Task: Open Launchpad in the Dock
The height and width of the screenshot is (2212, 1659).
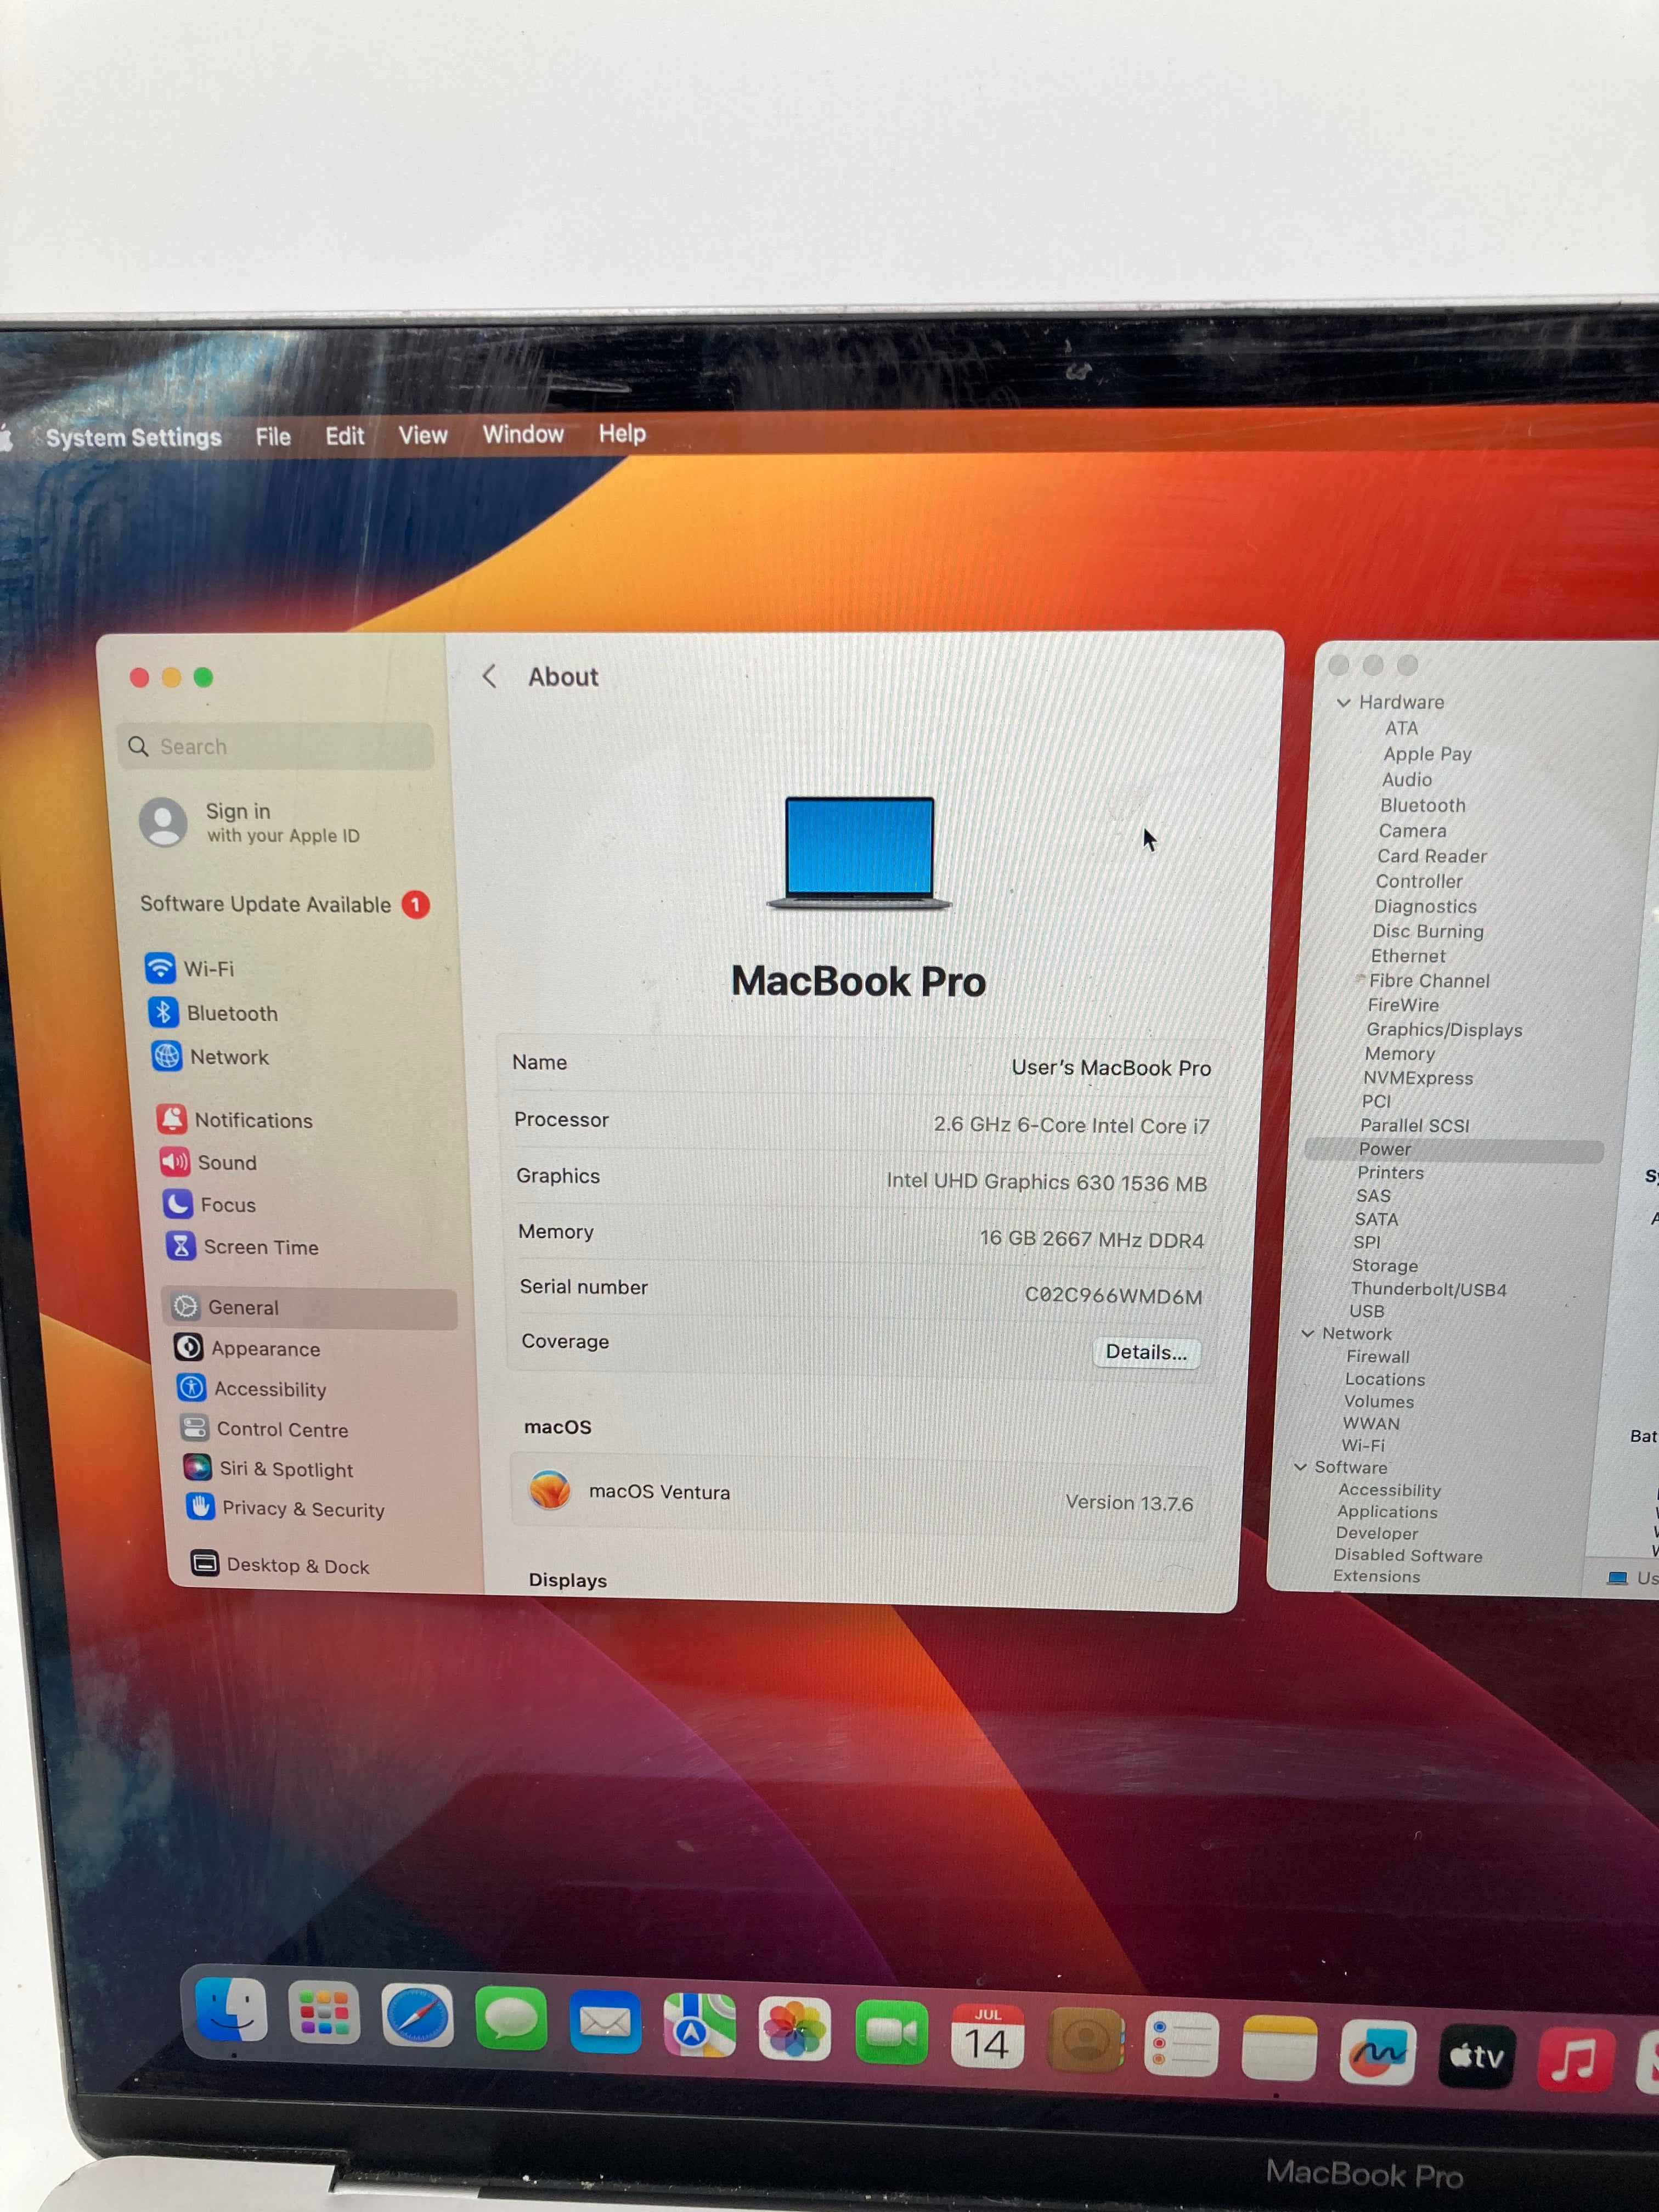Action: 324,2013
